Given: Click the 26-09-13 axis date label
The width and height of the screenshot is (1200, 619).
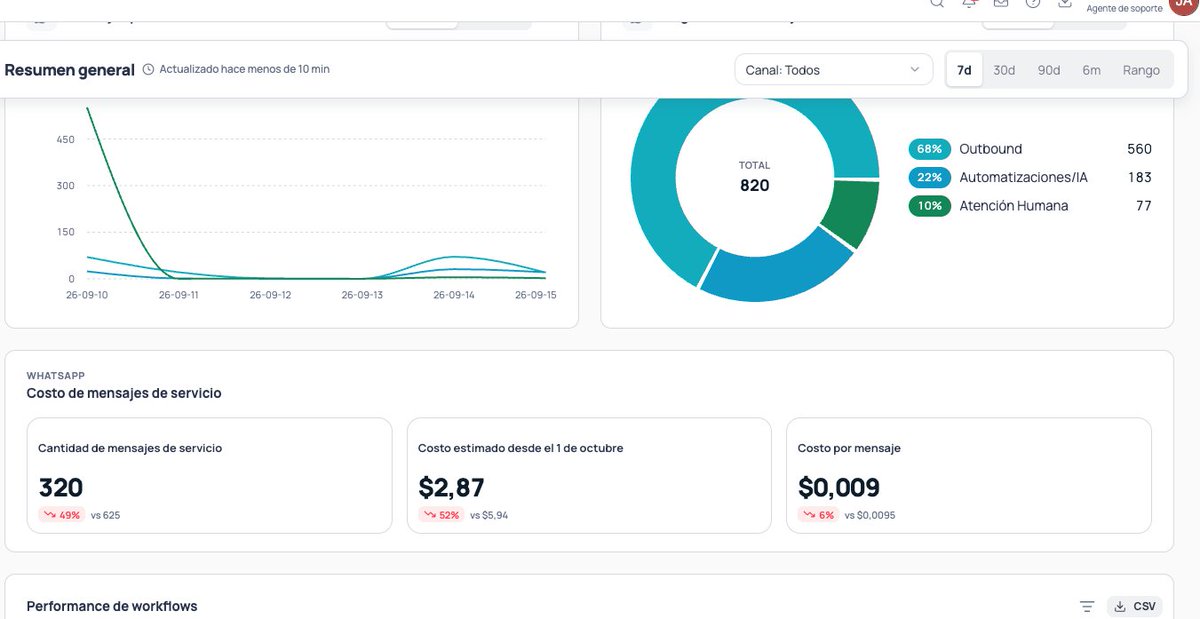Looking at the screenshot, I should 362,295.
